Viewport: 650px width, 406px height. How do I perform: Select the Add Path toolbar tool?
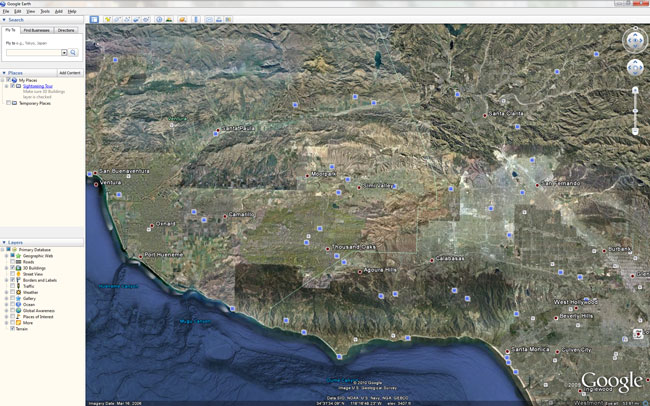(x=127, y=19)
